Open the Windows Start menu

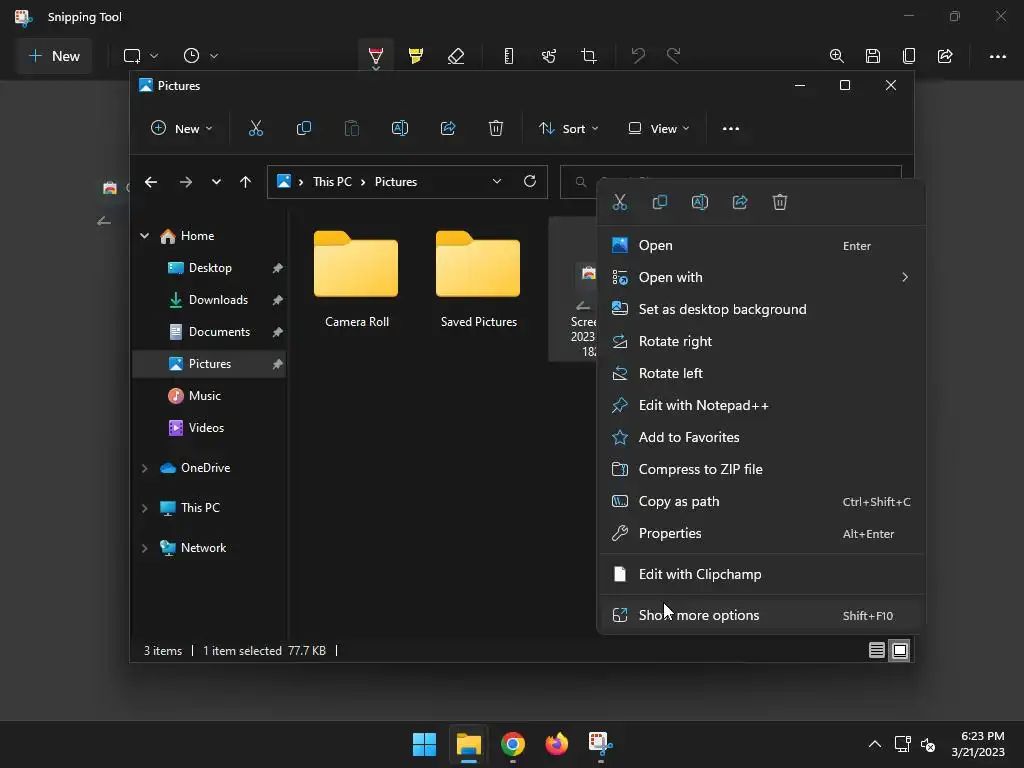424,744
